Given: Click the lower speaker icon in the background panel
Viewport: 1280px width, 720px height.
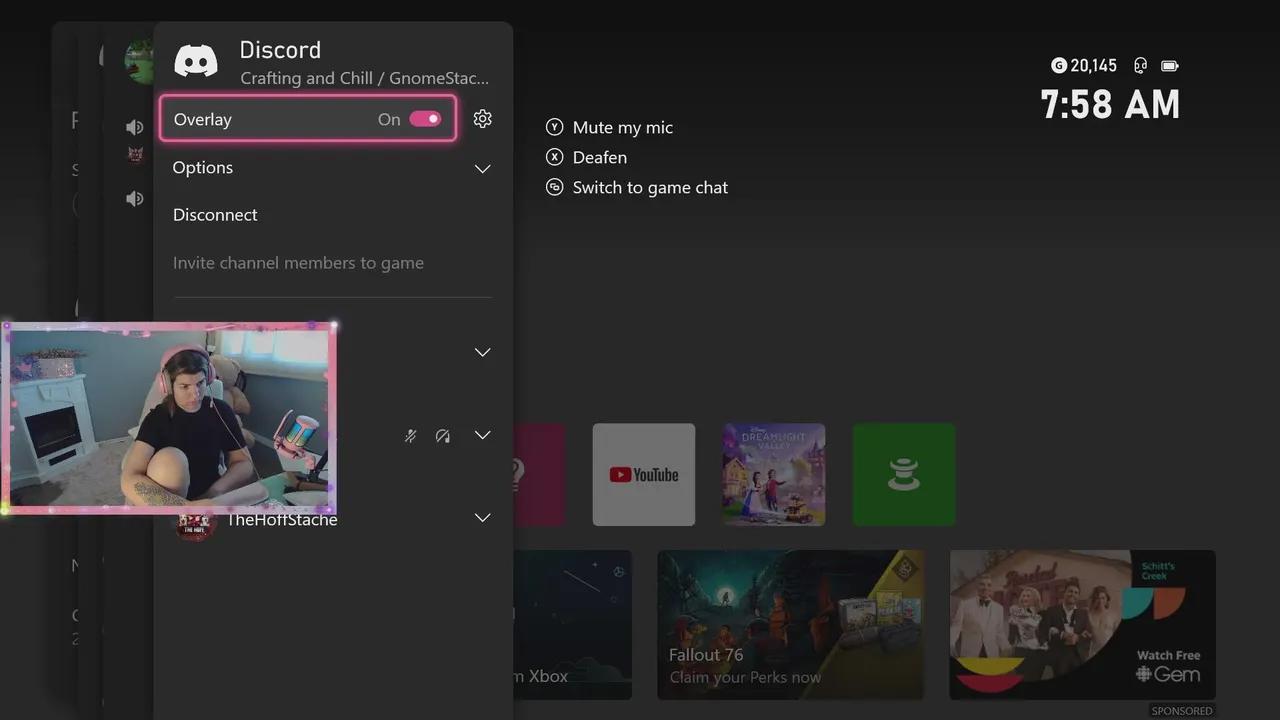Looking at the screenshot, I should (x=134, y=198).
